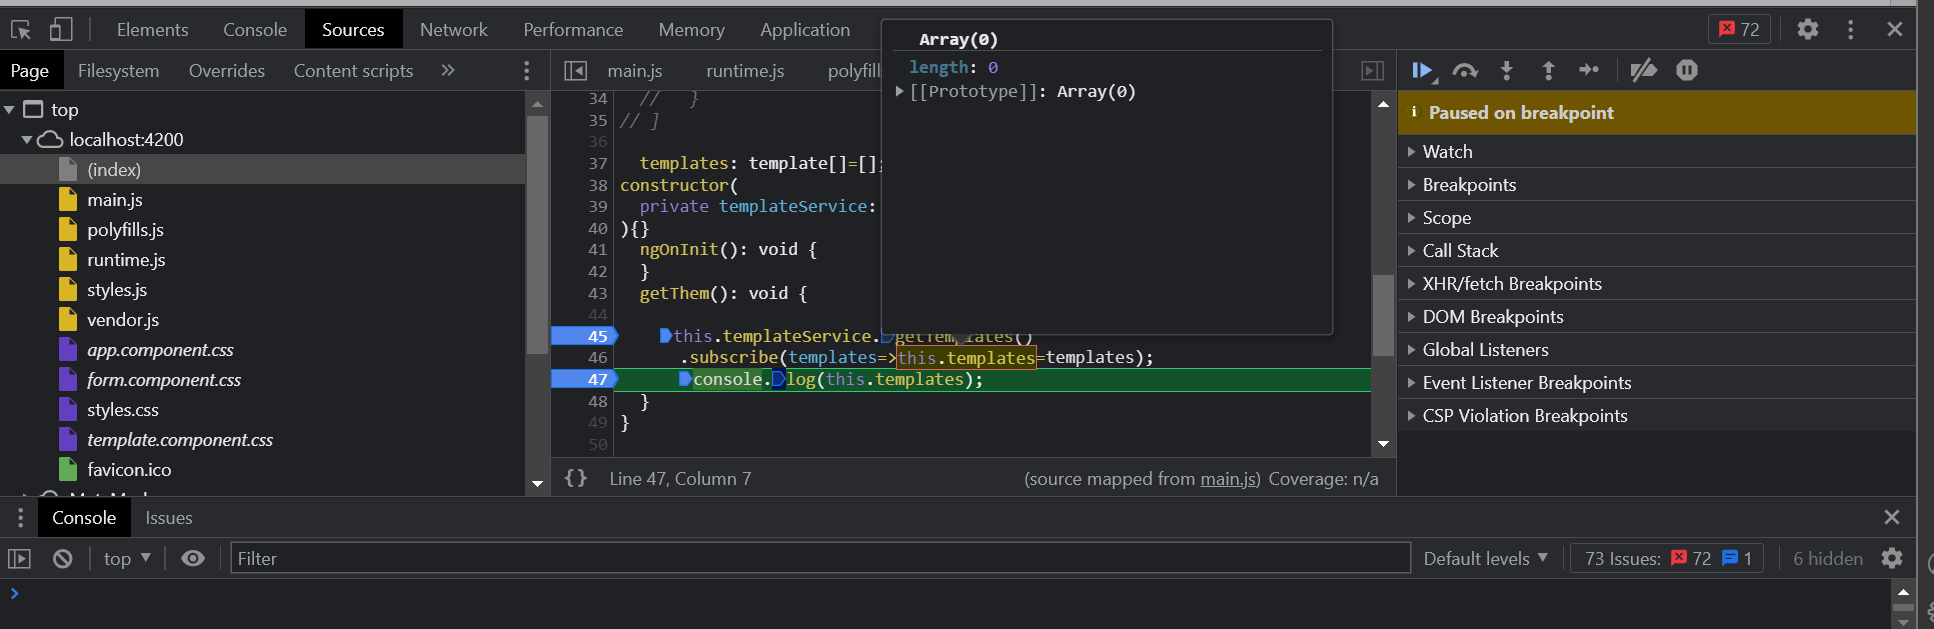This screenshot has height=629, width=1934.
Task: Deactivate all breakpoints
Action: coord(1643,70)
